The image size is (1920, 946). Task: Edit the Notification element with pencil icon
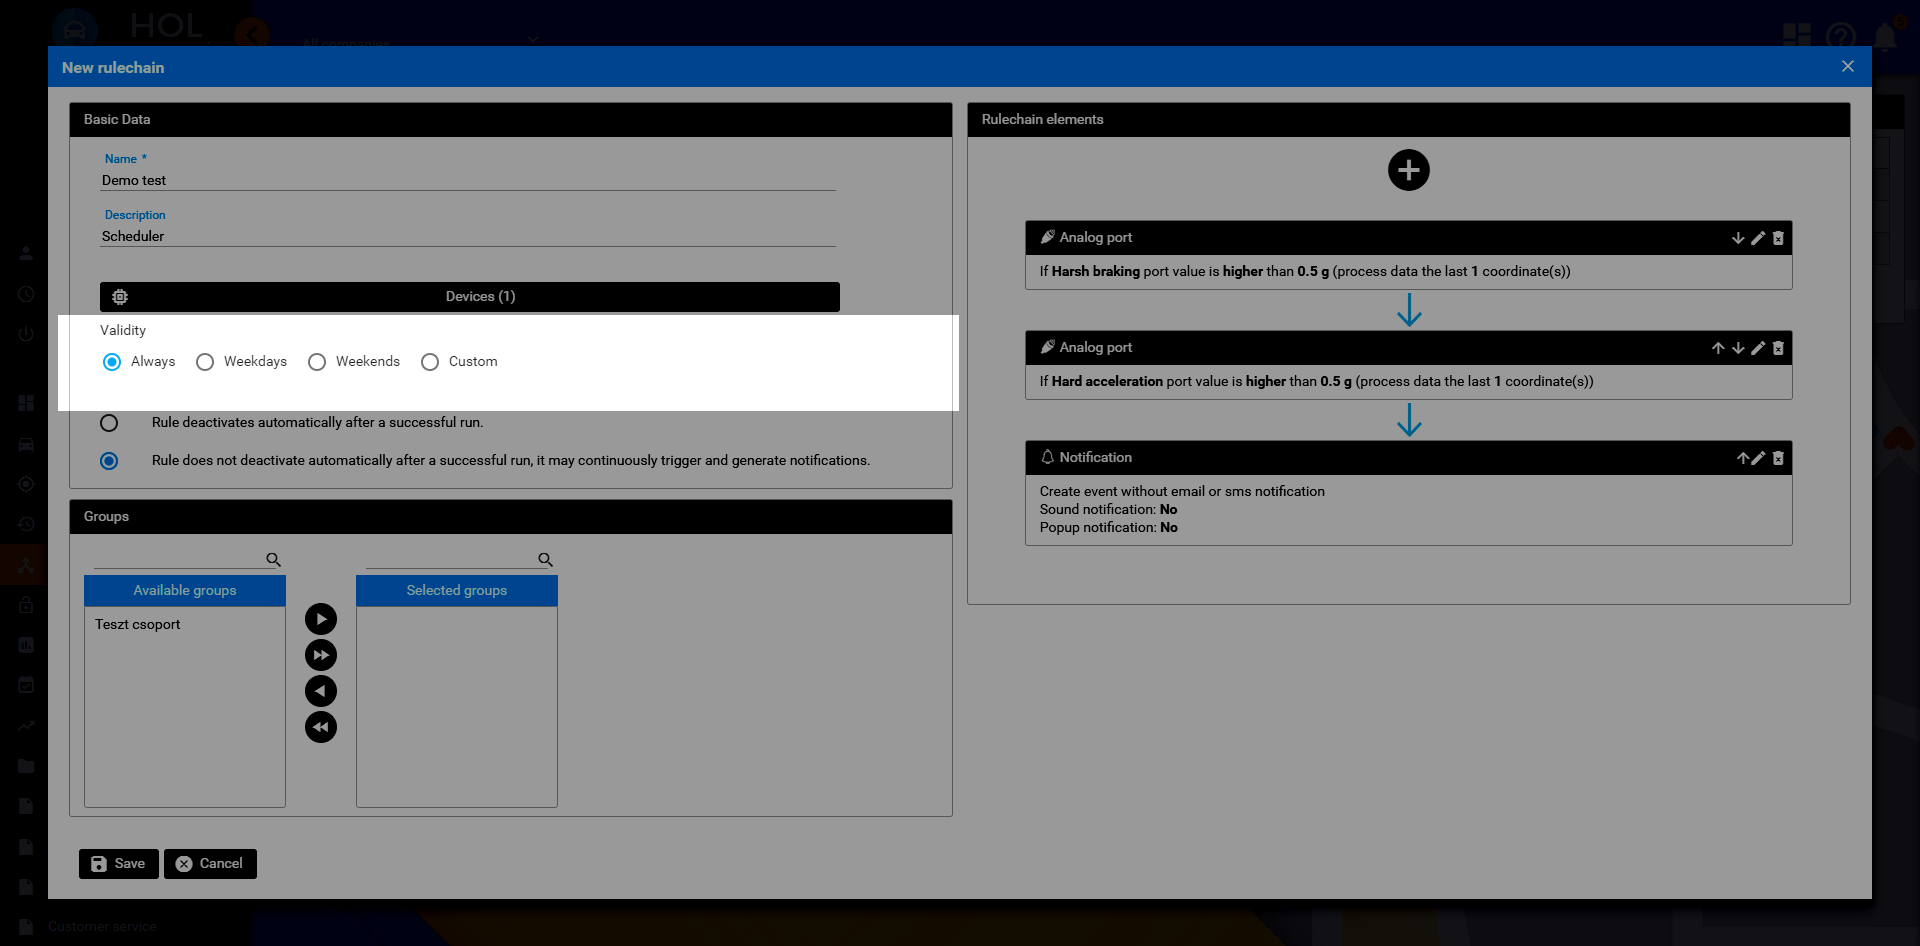pyautogui.click(x=1758, y=458)
